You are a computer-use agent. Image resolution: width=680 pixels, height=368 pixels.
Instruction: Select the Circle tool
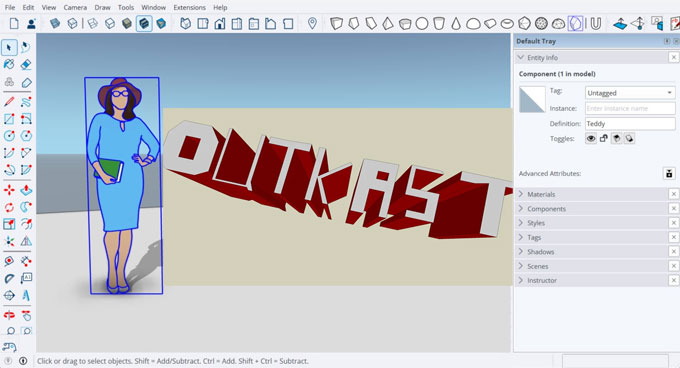pyautogui.click(x=9, y=136)
